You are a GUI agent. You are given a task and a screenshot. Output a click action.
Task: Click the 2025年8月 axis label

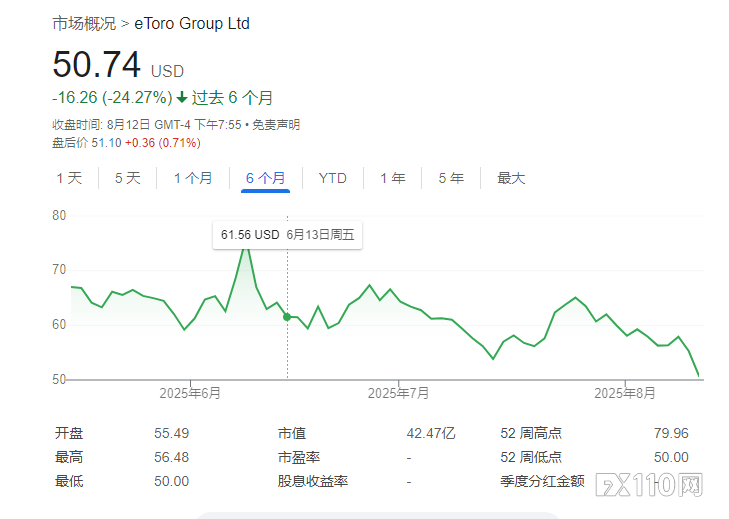pyautogui.click(x=625, y=393)
